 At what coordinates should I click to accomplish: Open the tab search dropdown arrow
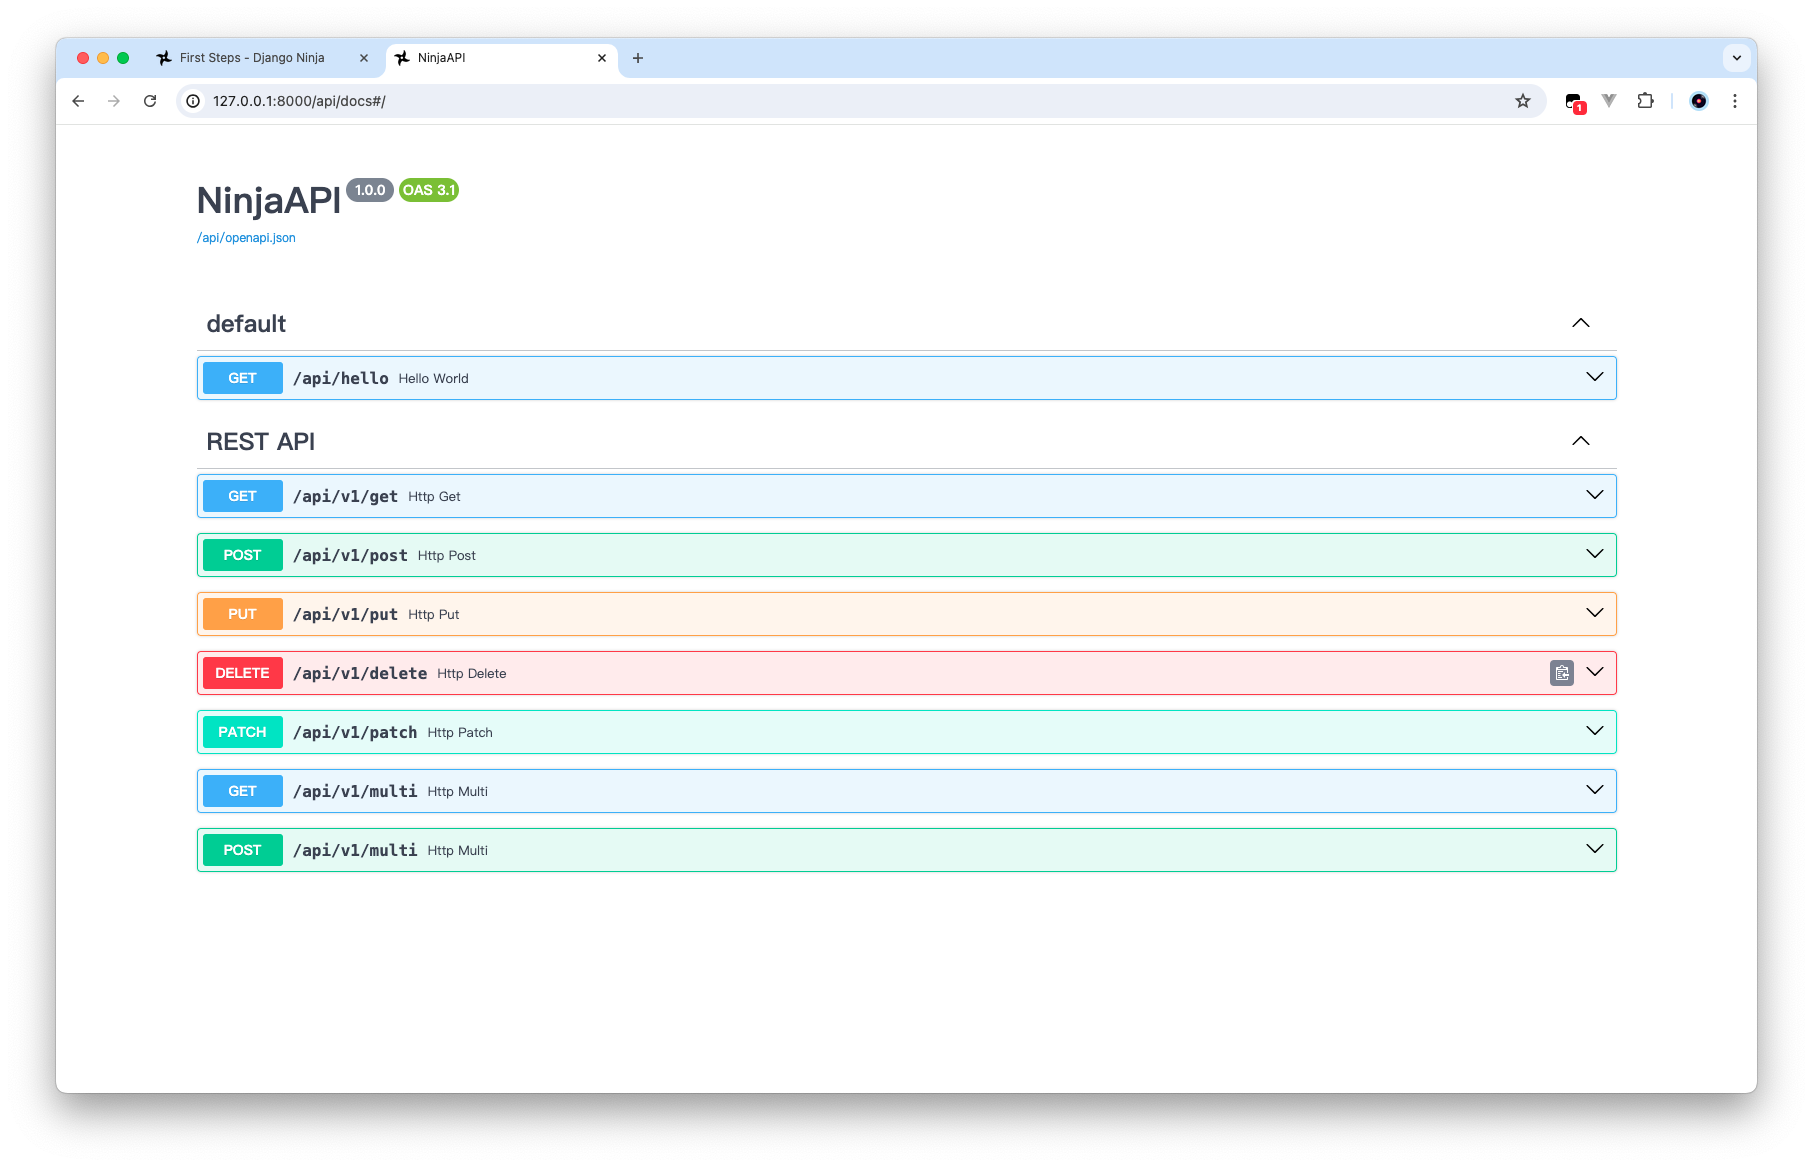tap(1737, 58)
